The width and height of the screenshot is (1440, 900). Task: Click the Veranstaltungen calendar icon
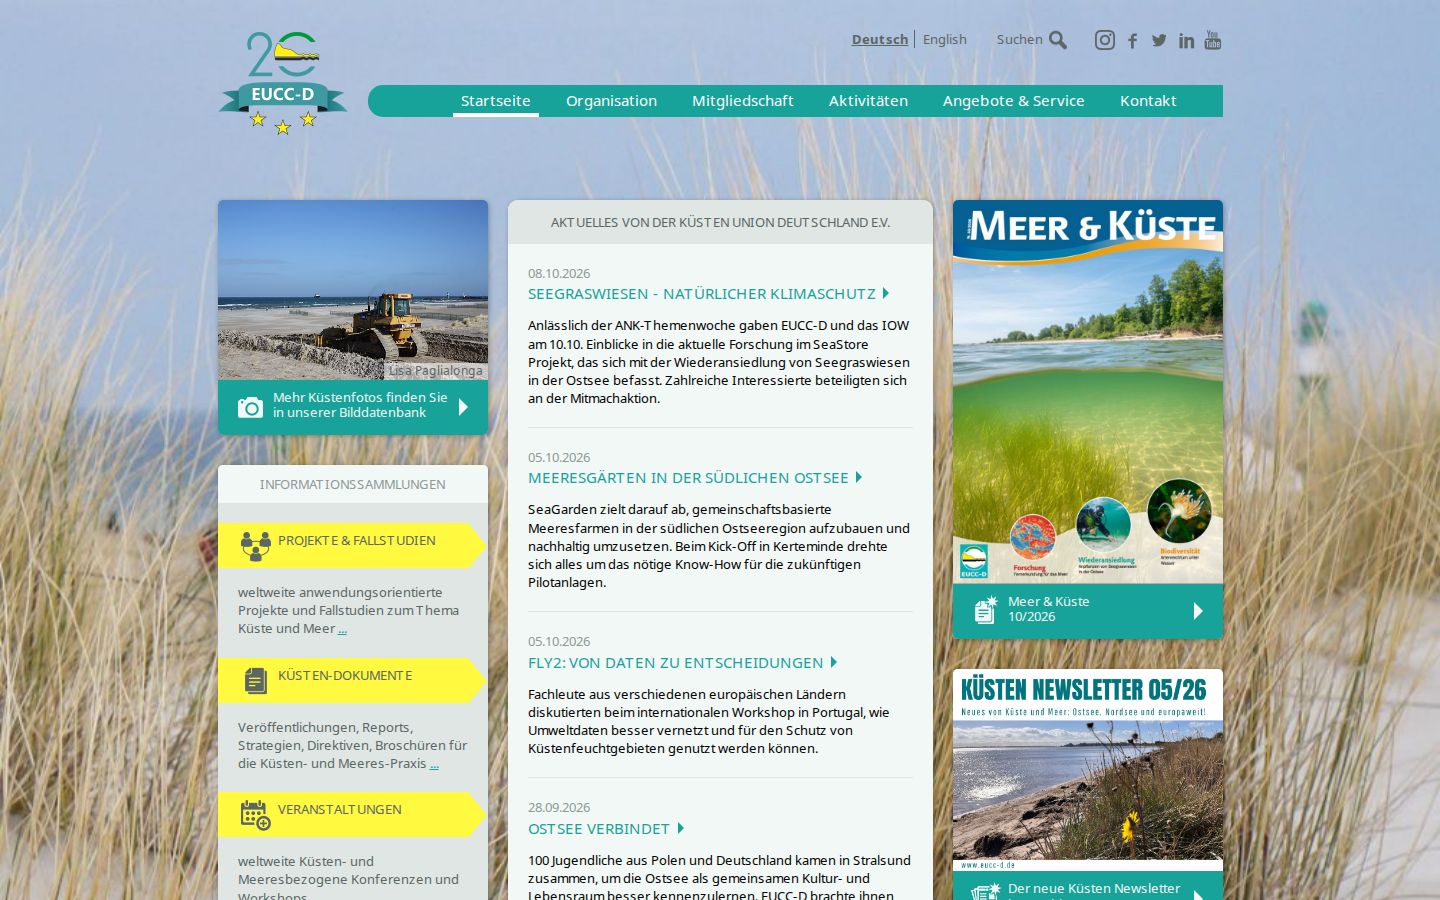click(x=256, y=815)
